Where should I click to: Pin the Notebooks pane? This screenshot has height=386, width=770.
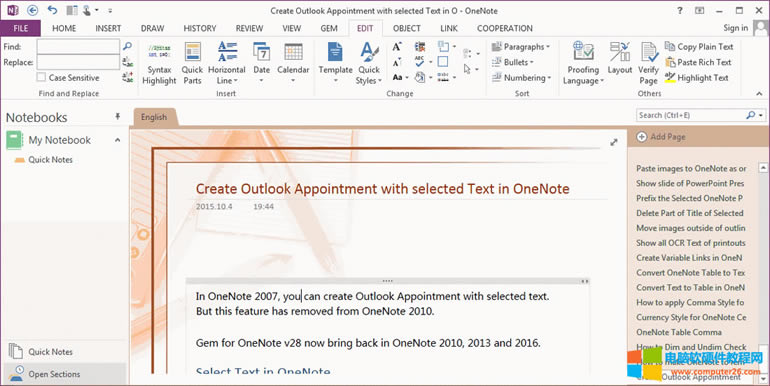pos(117,117)
